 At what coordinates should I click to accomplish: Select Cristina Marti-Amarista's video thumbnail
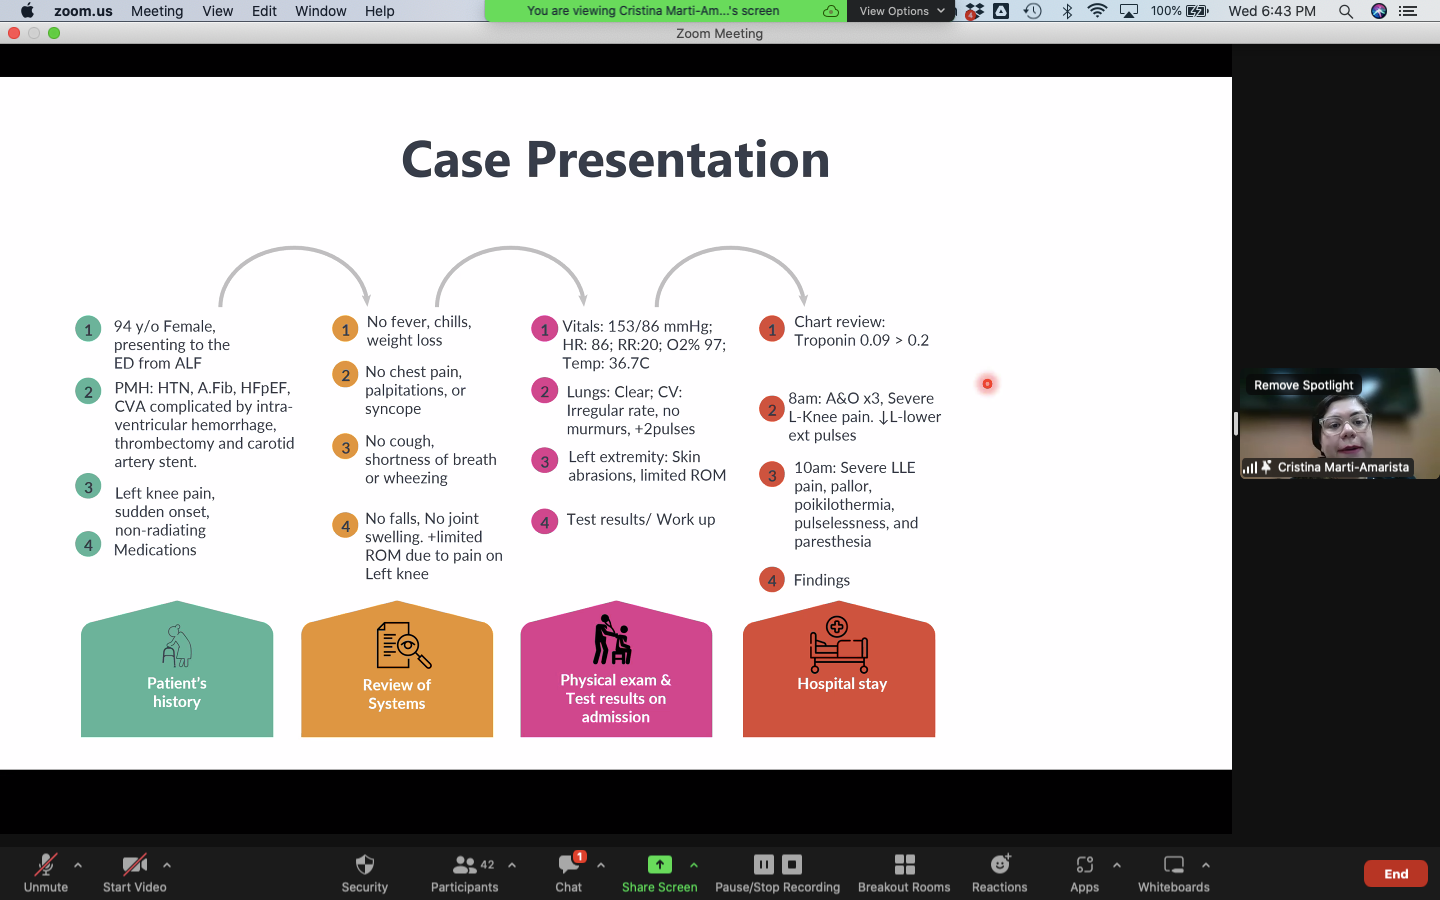(1340, 424)
